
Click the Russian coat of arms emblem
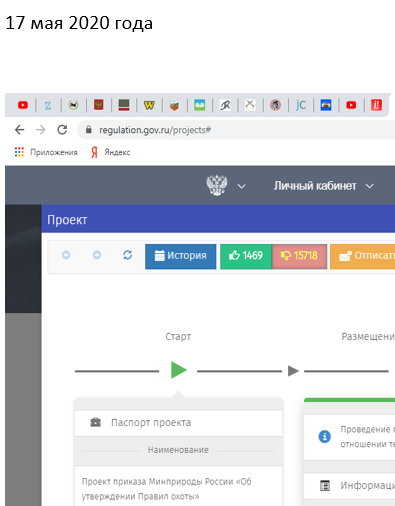click(217, 185)
